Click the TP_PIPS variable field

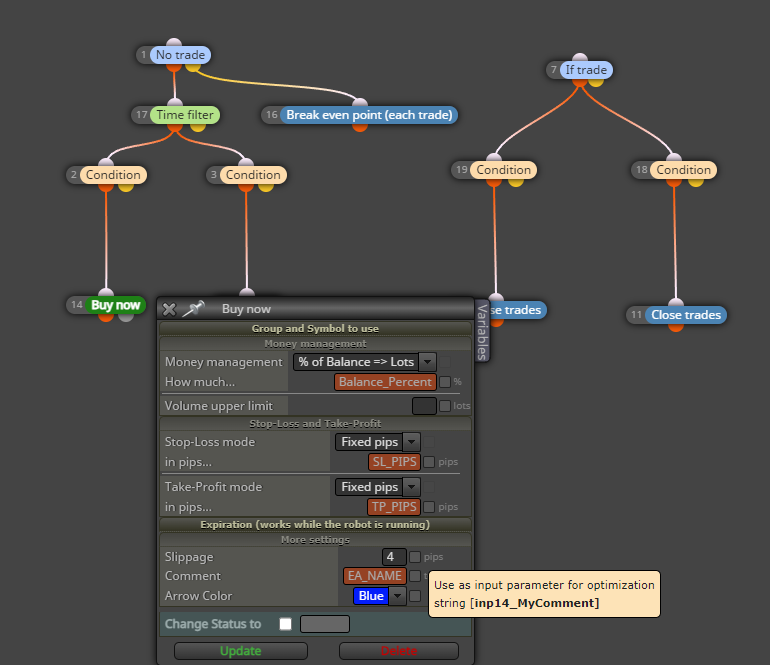click(x=394, y=506)
